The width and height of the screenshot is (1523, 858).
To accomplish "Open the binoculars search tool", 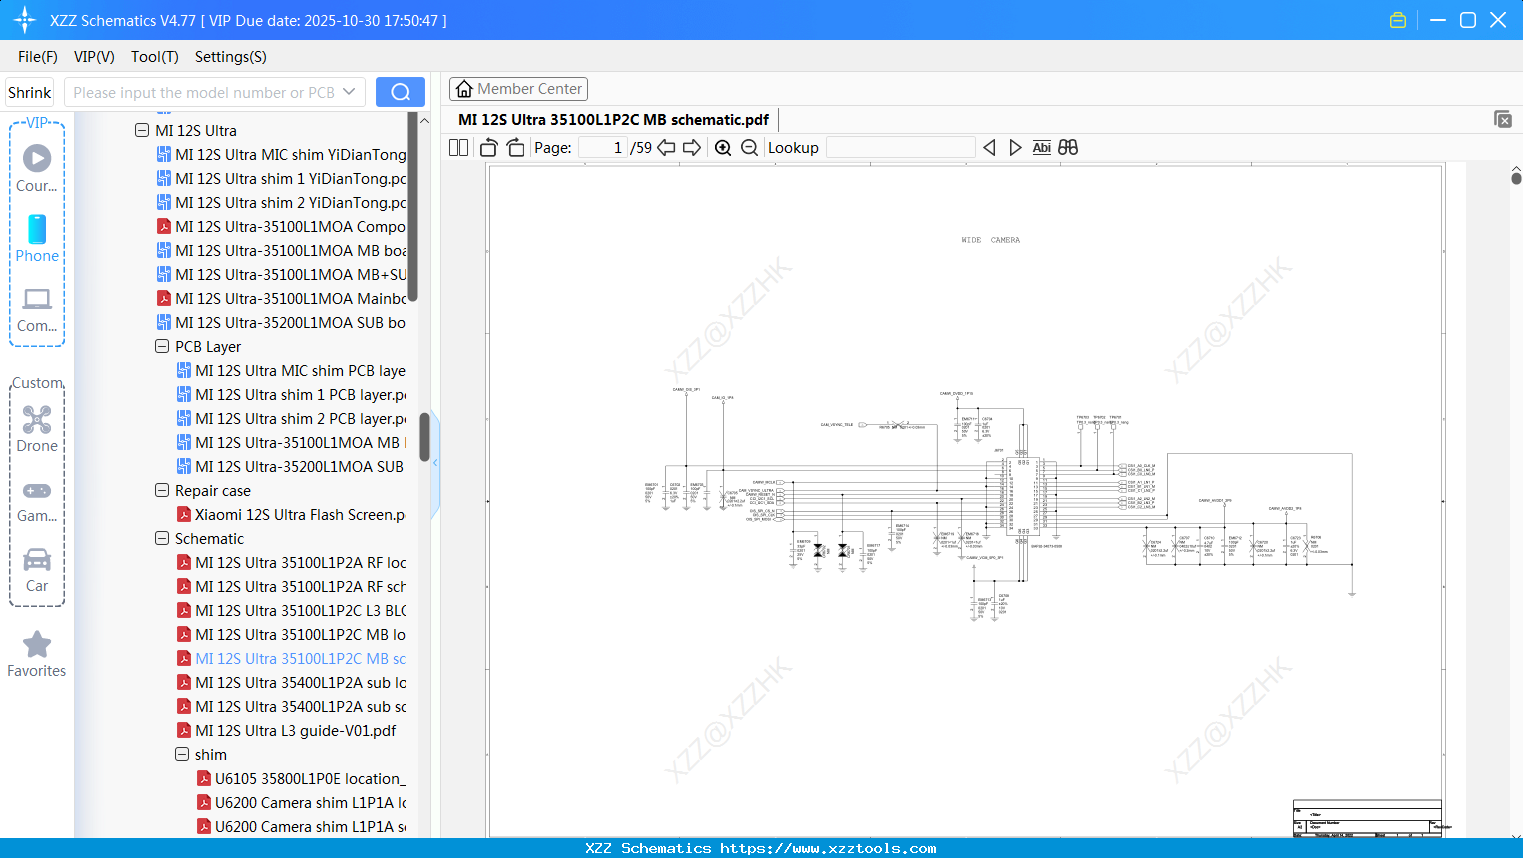I will pos(1067,147).
